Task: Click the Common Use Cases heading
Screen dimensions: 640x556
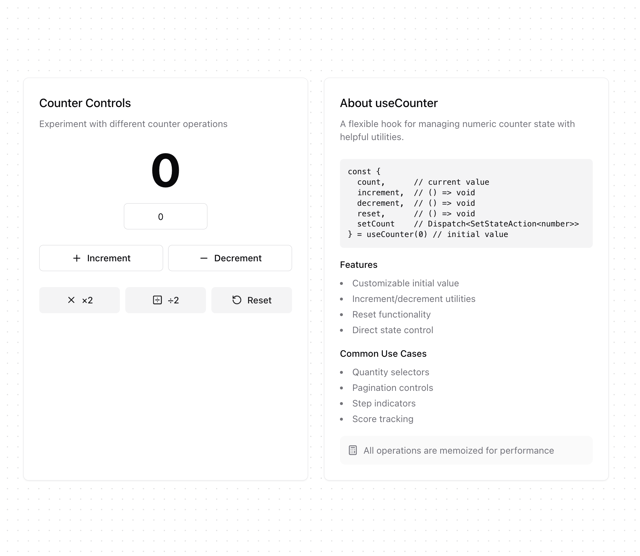Action: (x=383, y=354)
